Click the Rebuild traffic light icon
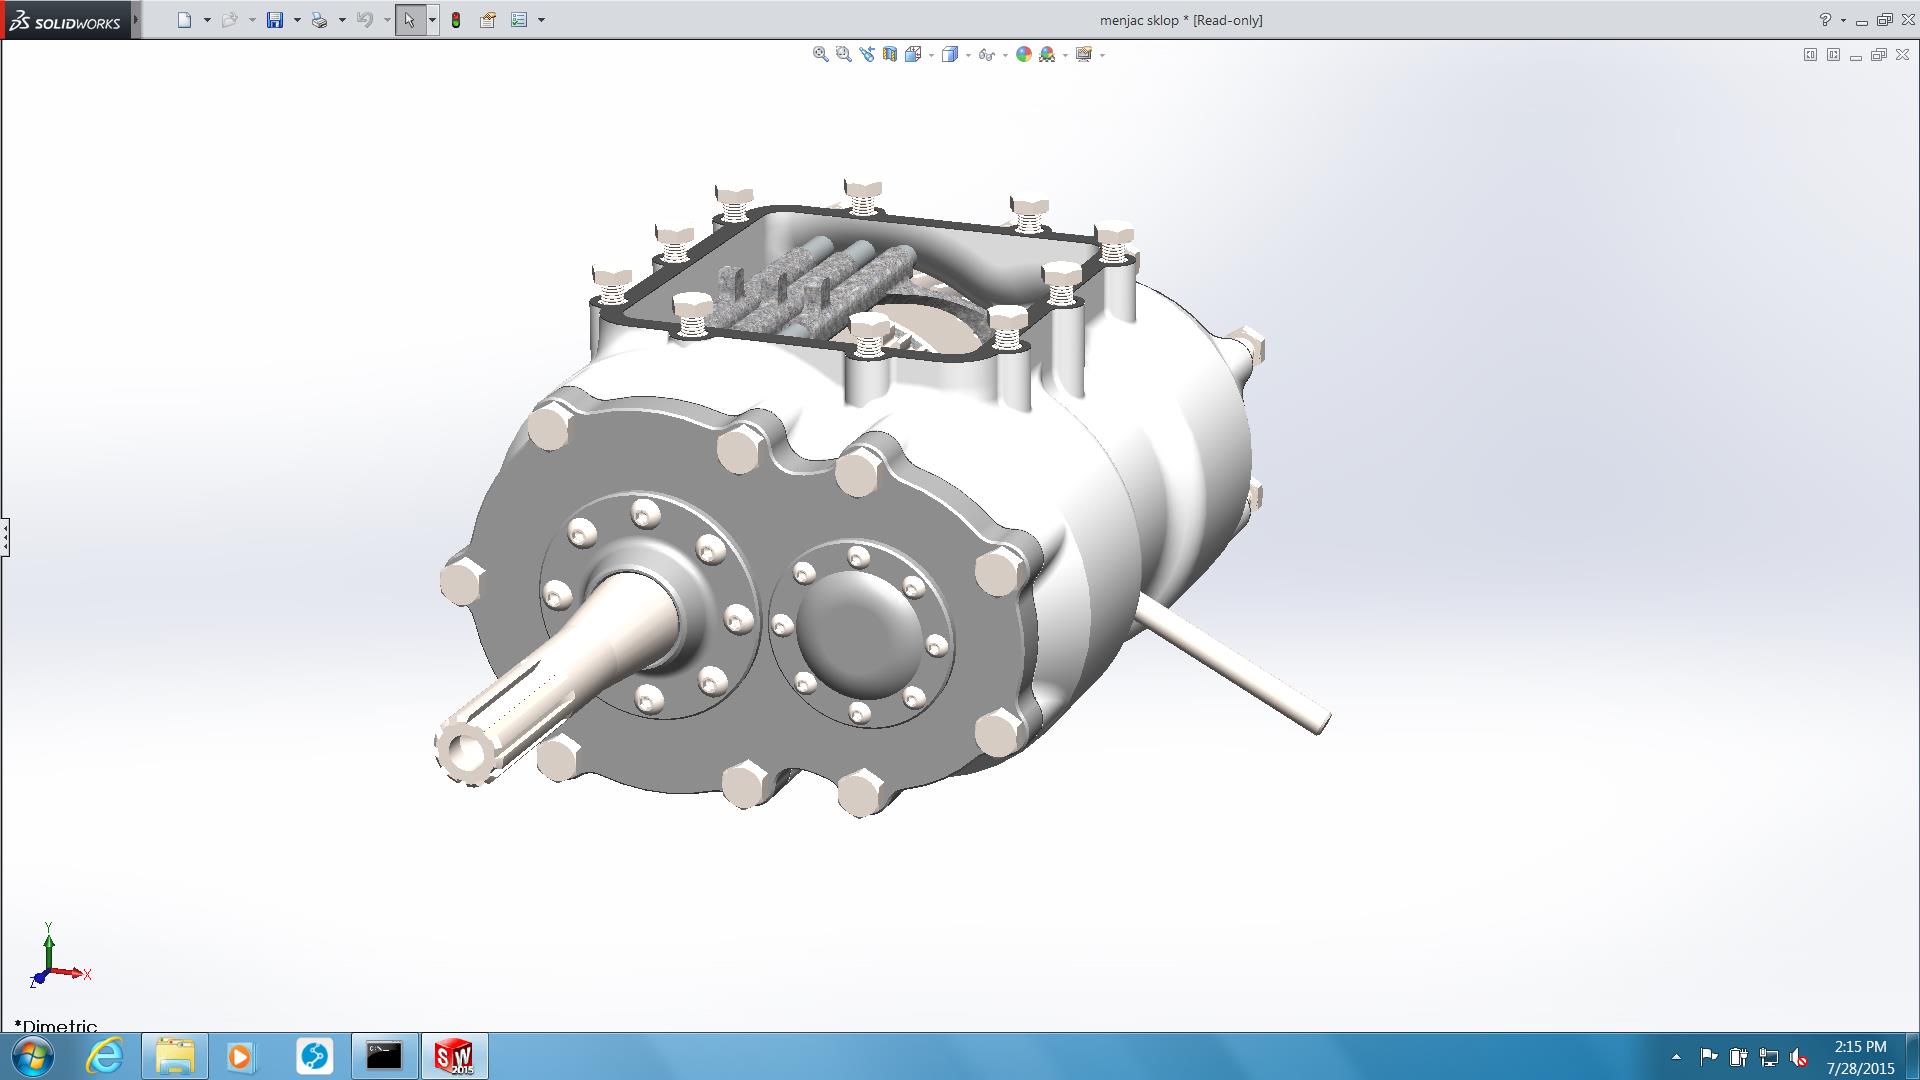1920x1080 pixels. tap(456, 20)
